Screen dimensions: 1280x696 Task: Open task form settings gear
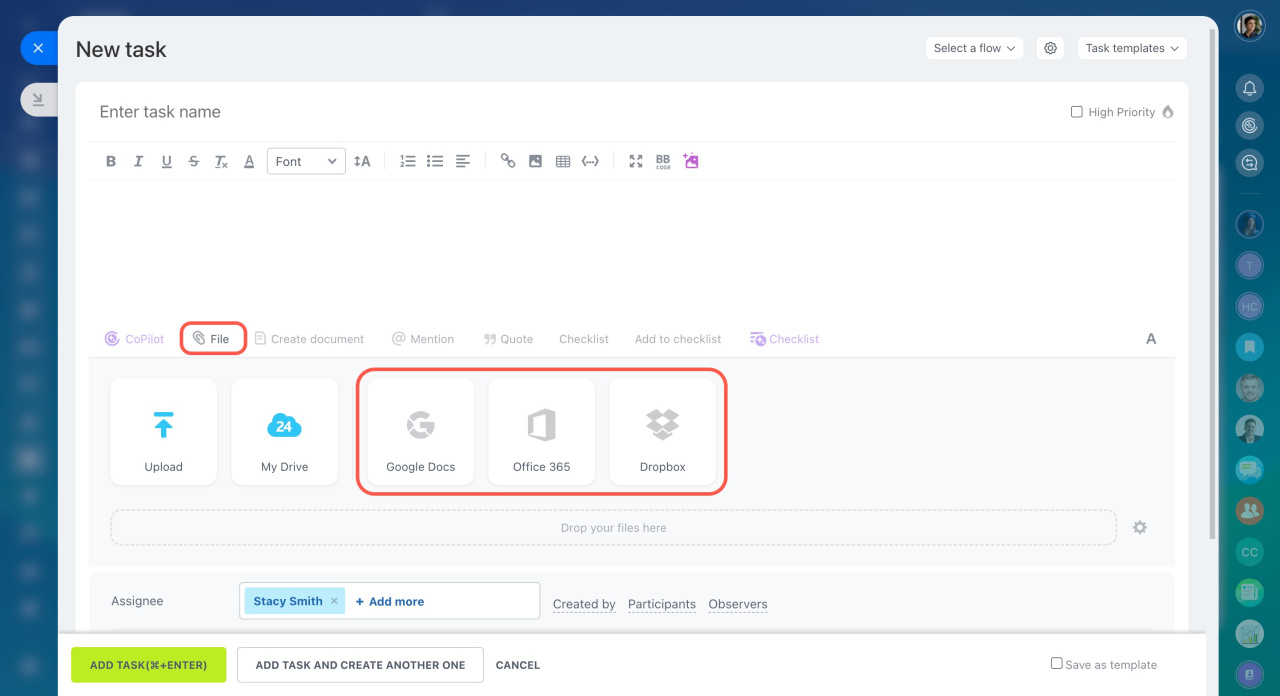click(x=1050, y=48)
